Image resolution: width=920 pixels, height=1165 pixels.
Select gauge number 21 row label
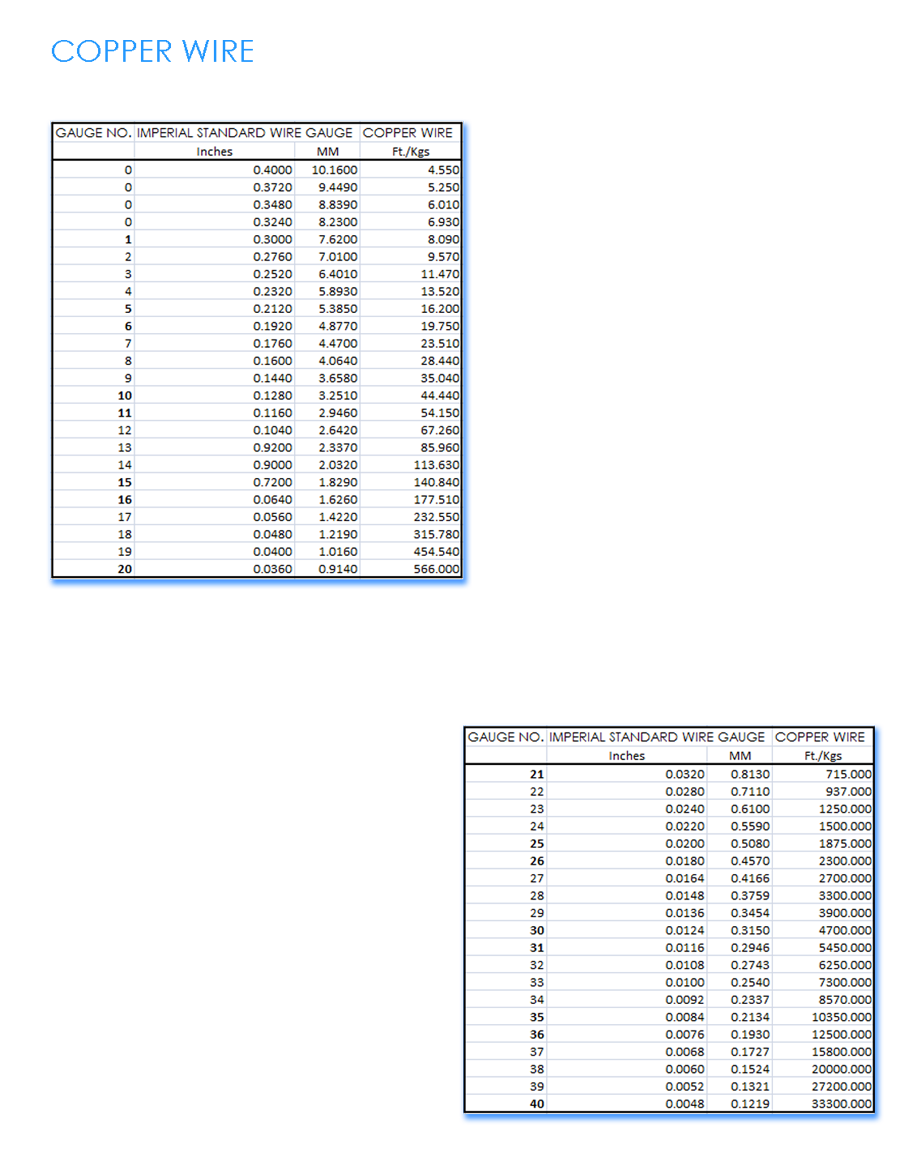[537, 774]
